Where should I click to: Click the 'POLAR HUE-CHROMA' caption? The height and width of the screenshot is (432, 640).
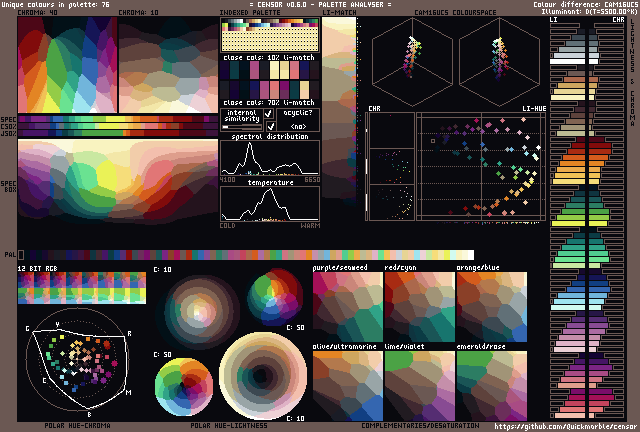point(77,425)
